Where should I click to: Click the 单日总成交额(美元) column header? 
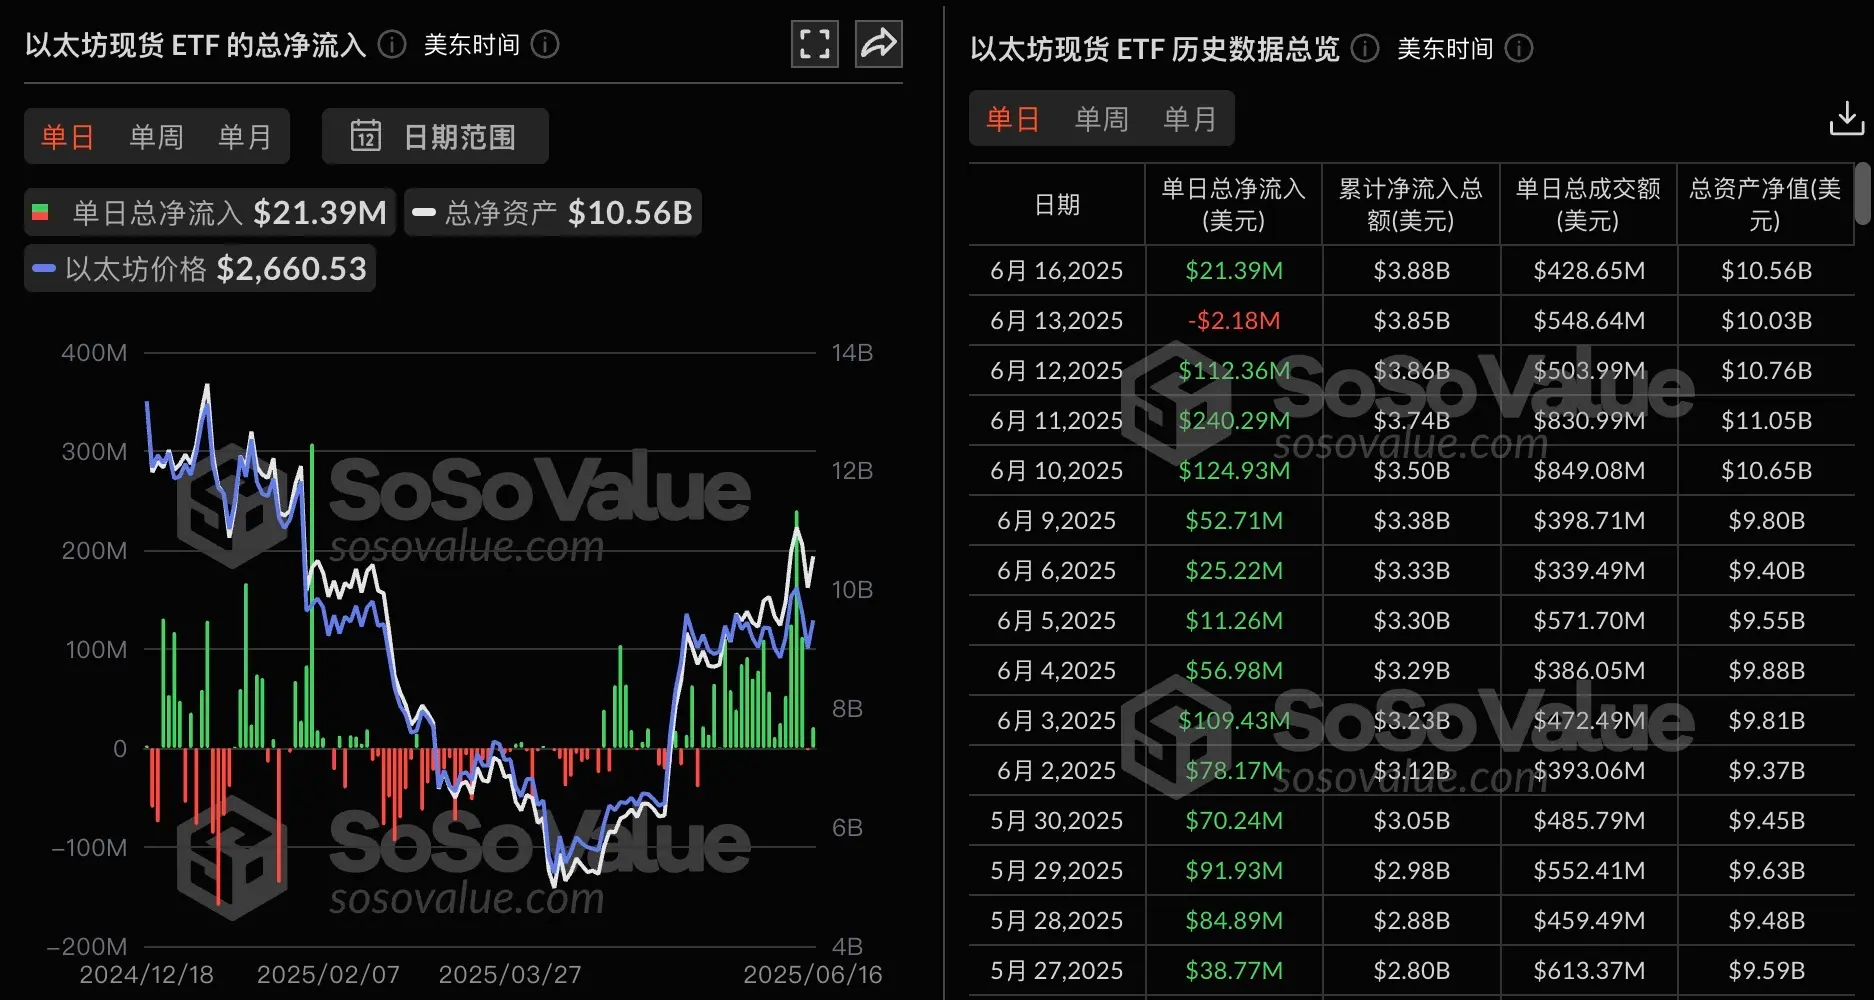click(1588, 205)
